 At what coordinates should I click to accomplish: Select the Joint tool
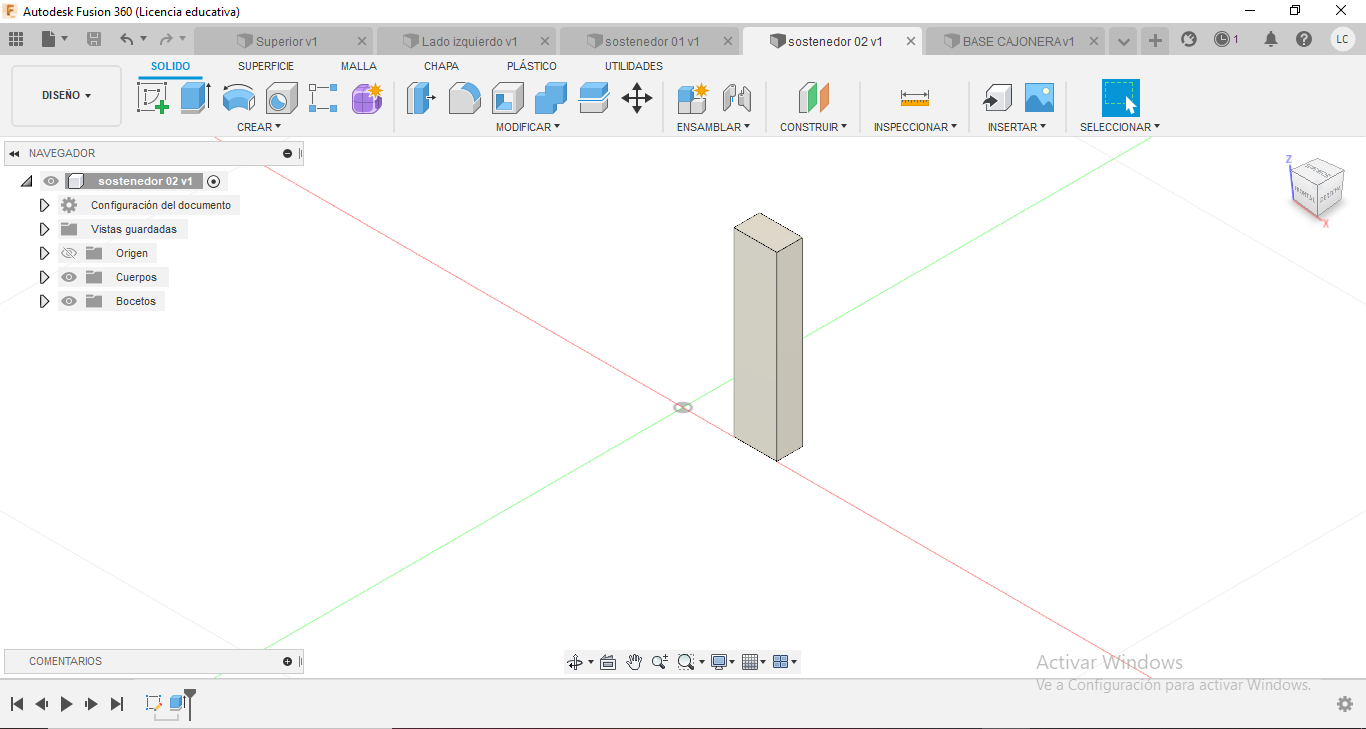point(736,98)
